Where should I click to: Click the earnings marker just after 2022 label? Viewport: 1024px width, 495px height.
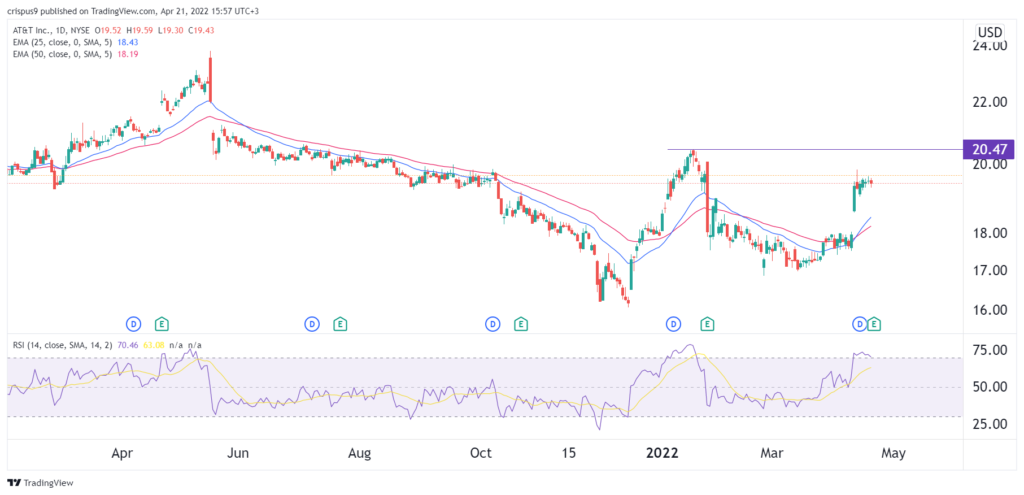[706, 323]
